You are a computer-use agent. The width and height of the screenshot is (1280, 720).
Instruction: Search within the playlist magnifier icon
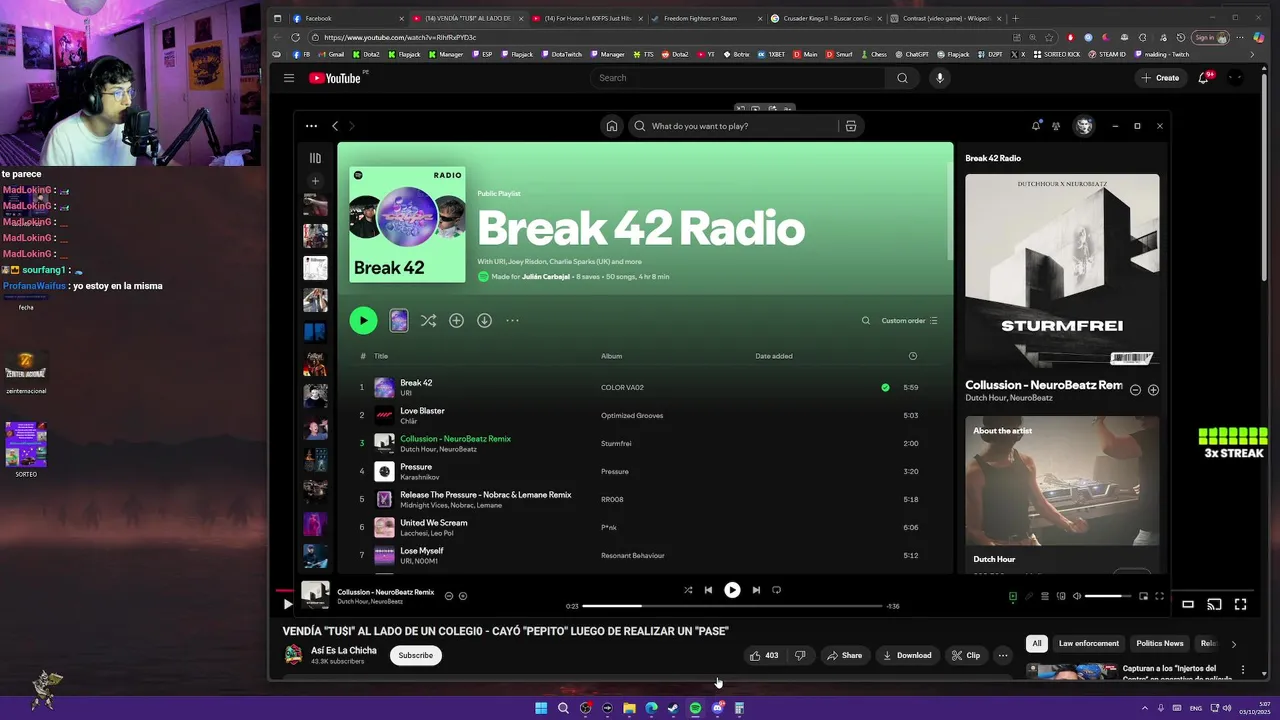(x=866, y=321)
